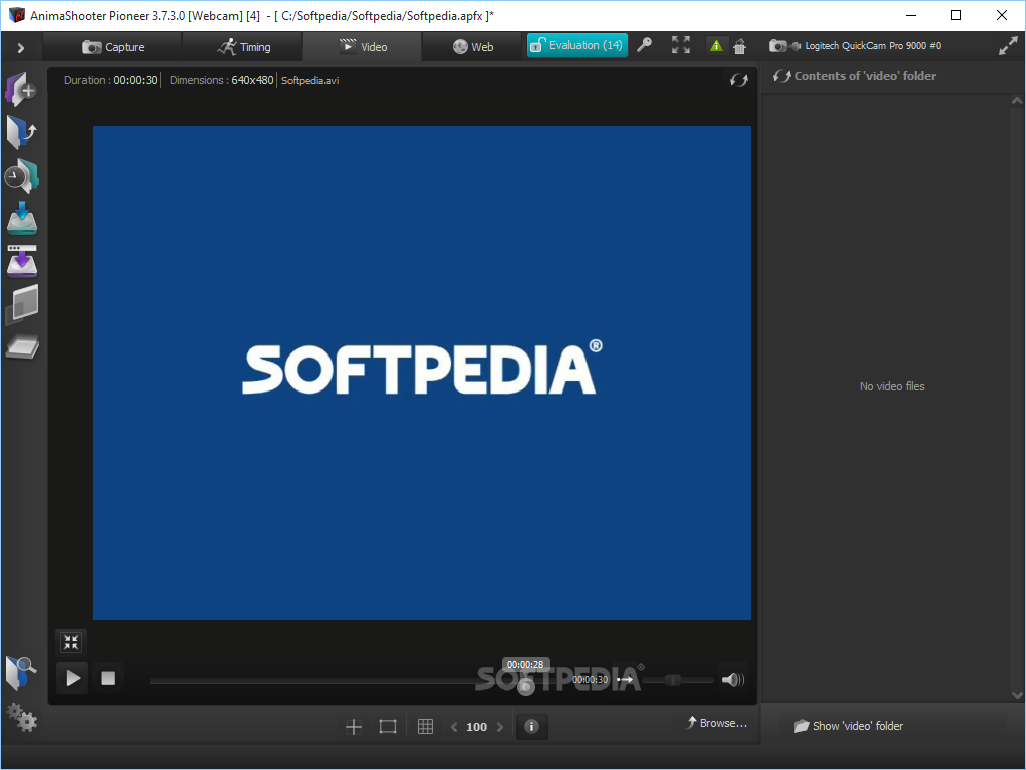Click the zoom value 100

tap(476, 727)
